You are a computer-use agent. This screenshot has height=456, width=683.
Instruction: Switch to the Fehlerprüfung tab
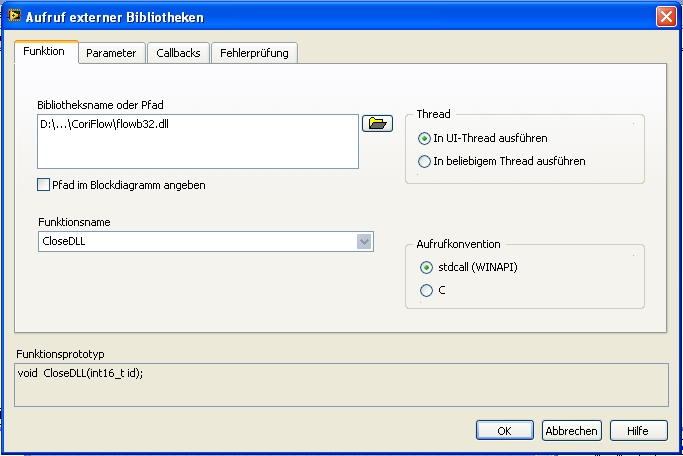click(x=254, y=53)
